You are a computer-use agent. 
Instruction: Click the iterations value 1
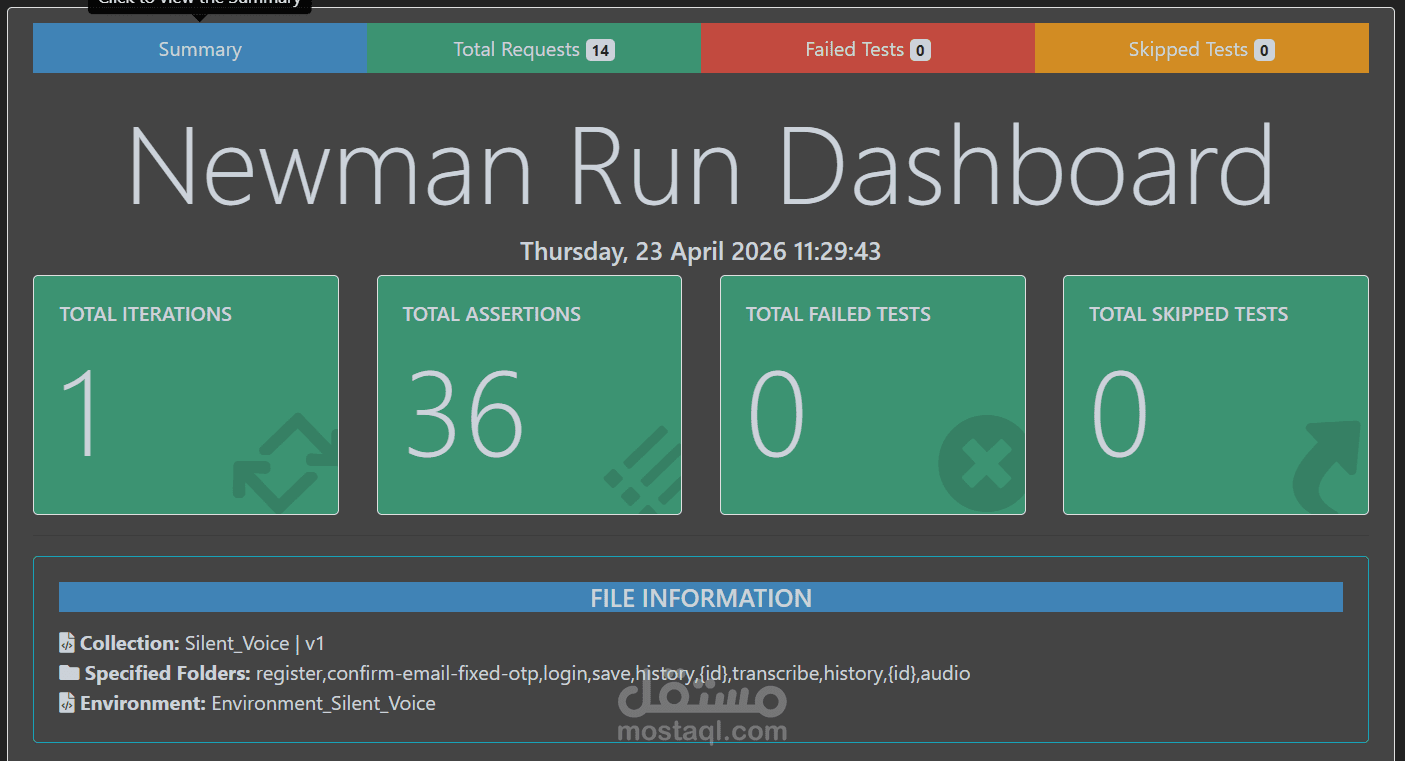81,414
